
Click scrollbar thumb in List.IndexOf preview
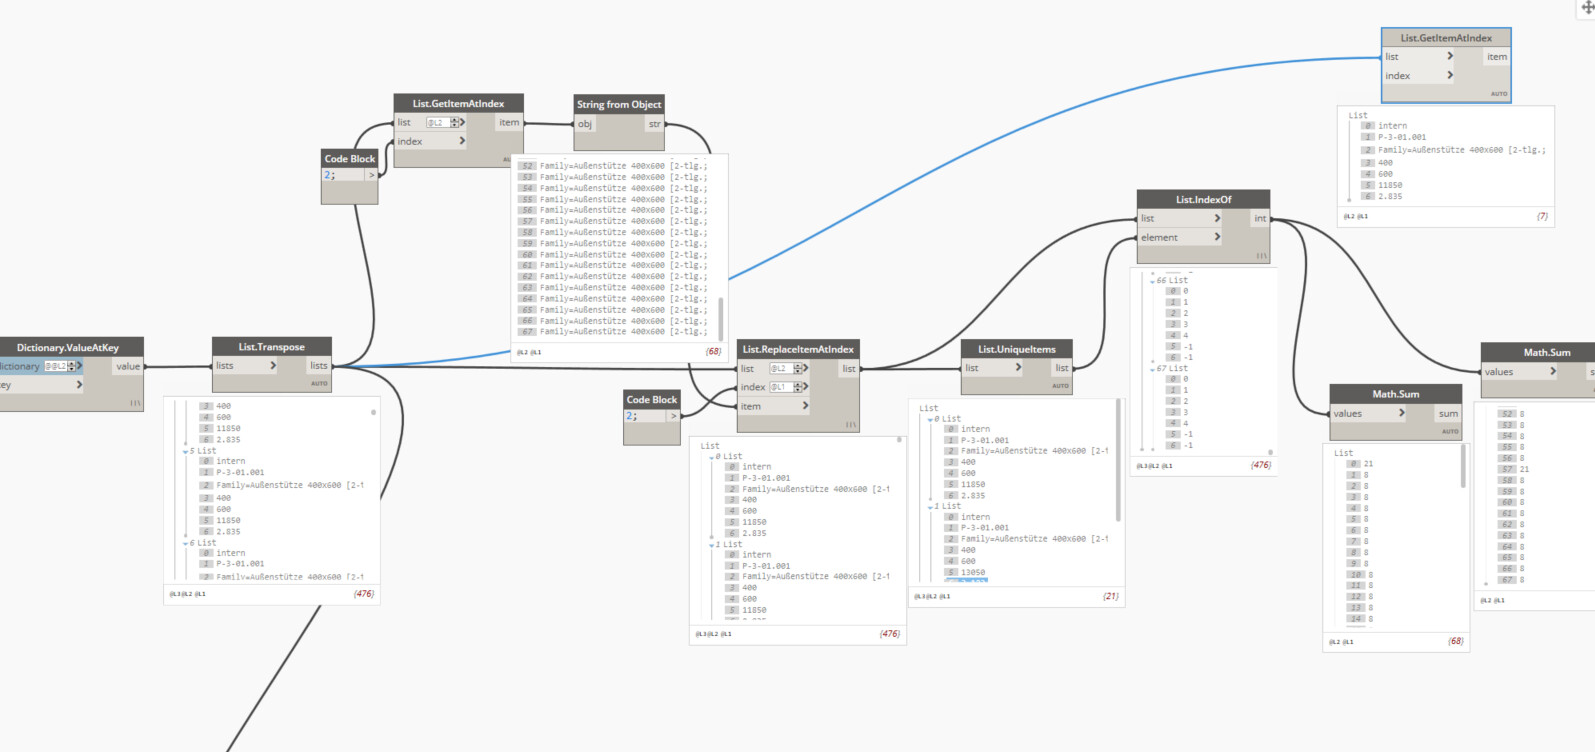pyautogui.click(x=1271, y=453)
